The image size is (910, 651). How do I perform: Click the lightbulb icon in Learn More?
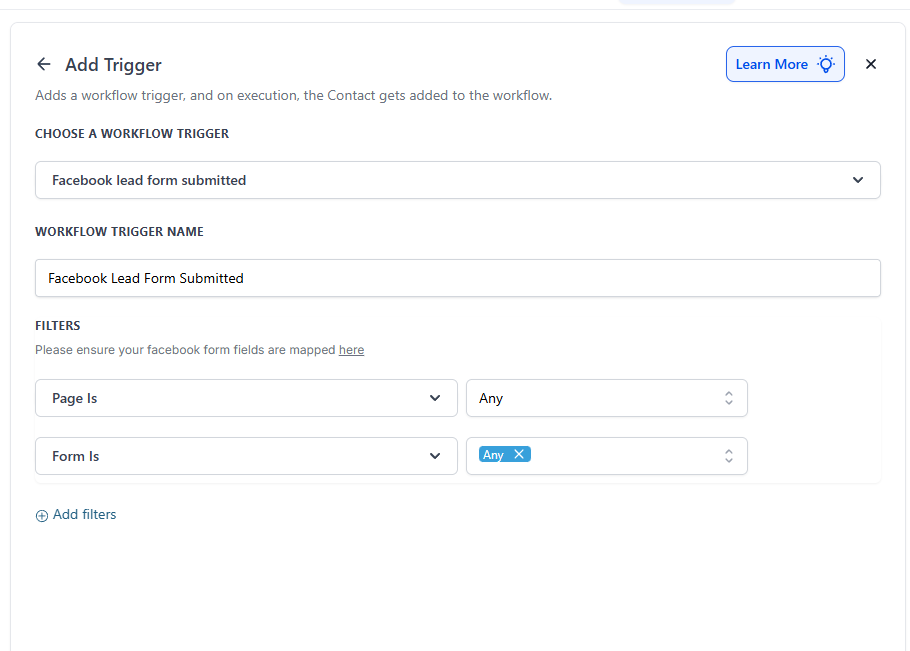coord(825,64)
